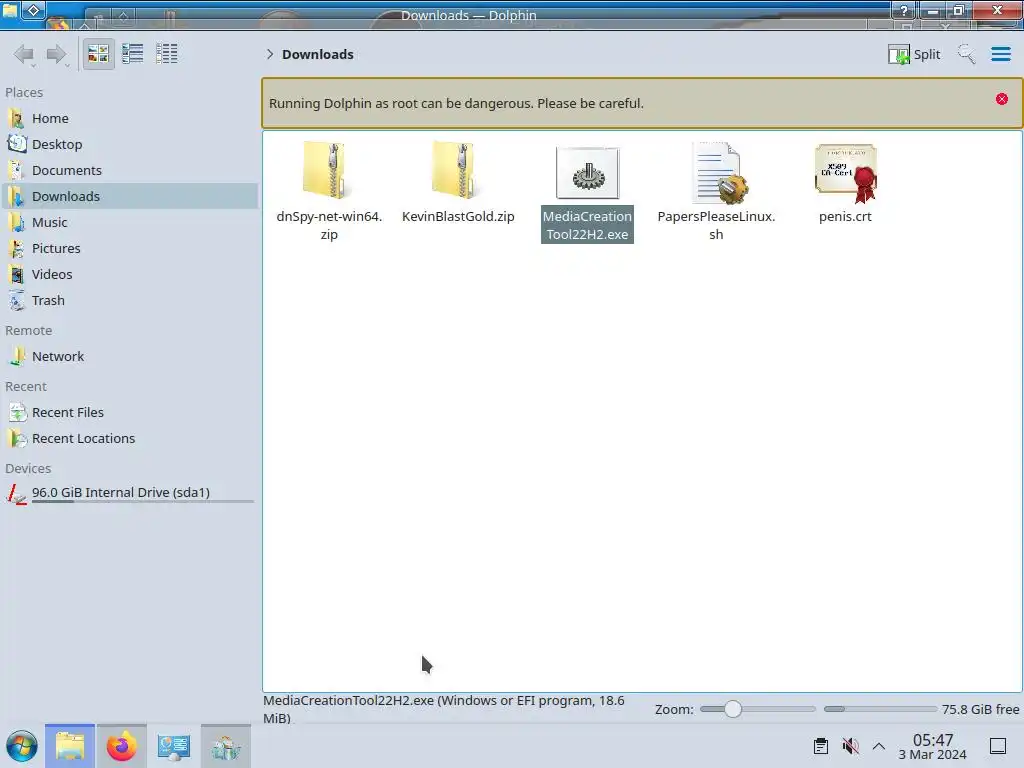The image size is (1024, 768).
Task: Open Network under Remote
Action: pos(130,357)
